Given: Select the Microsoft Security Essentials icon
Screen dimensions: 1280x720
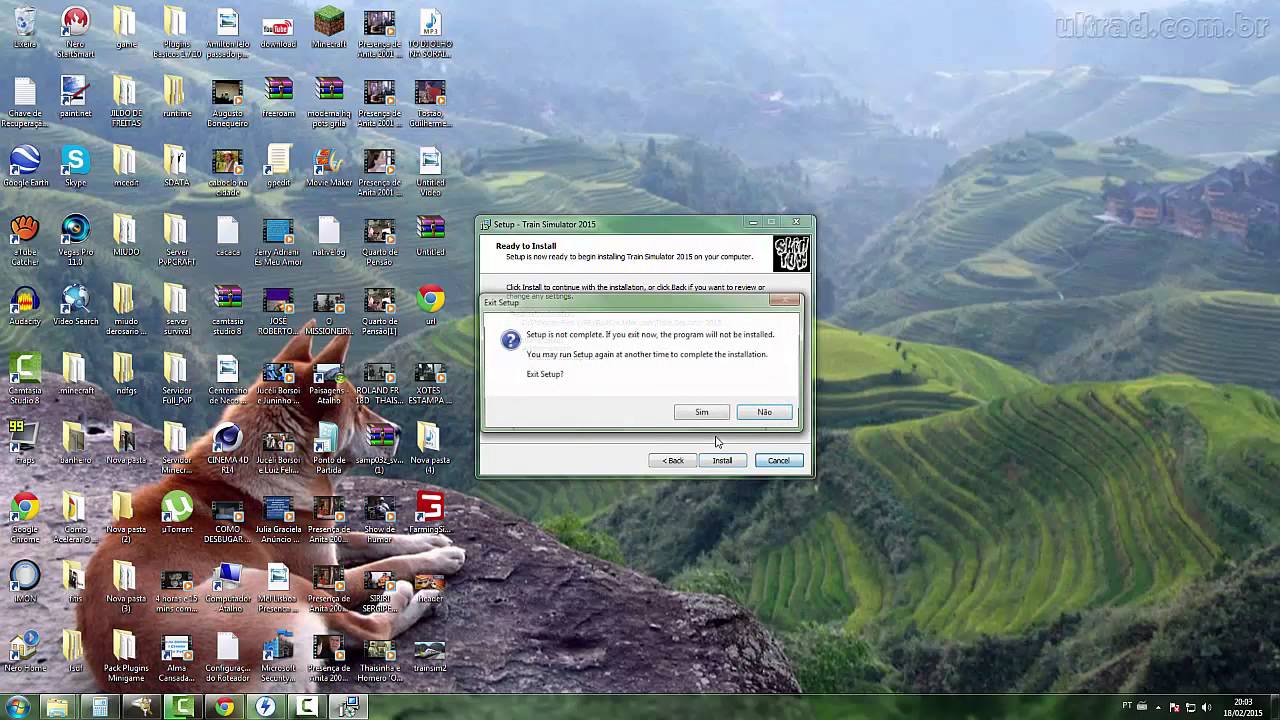Looking at the screenshot, I should 278,656.
